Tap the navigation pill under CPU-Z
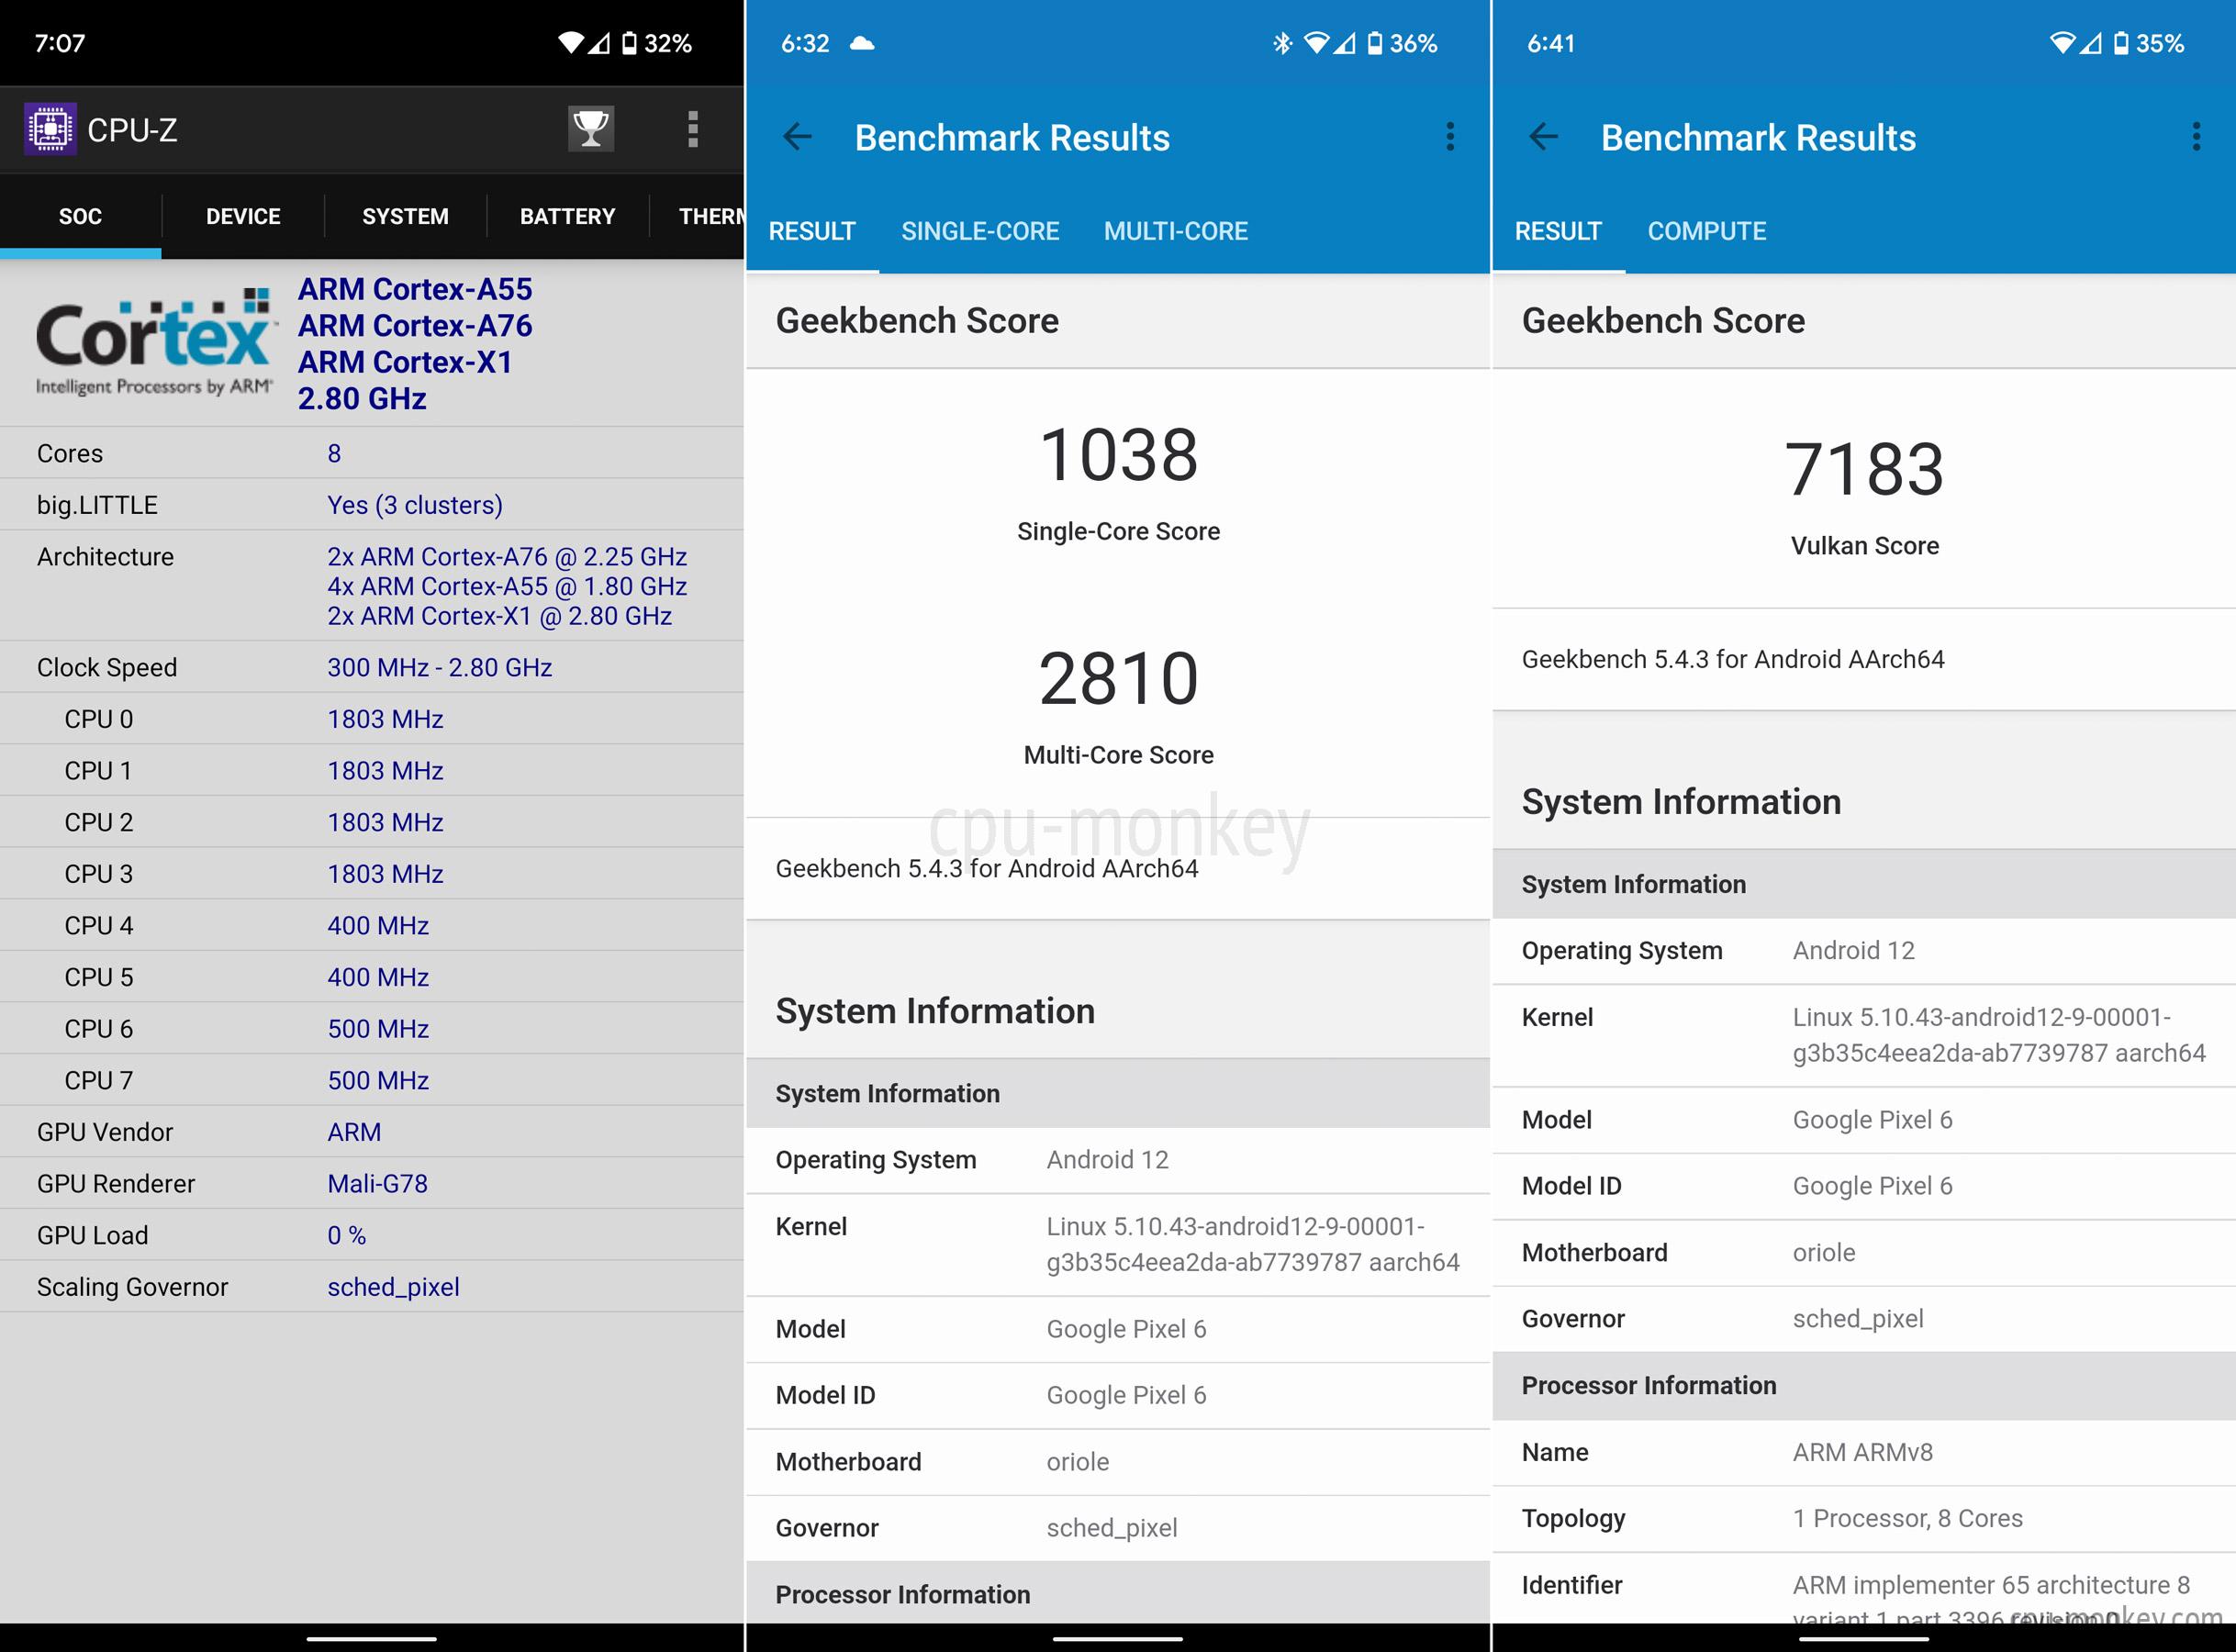2236x1652 pixels. point(371,1639)
